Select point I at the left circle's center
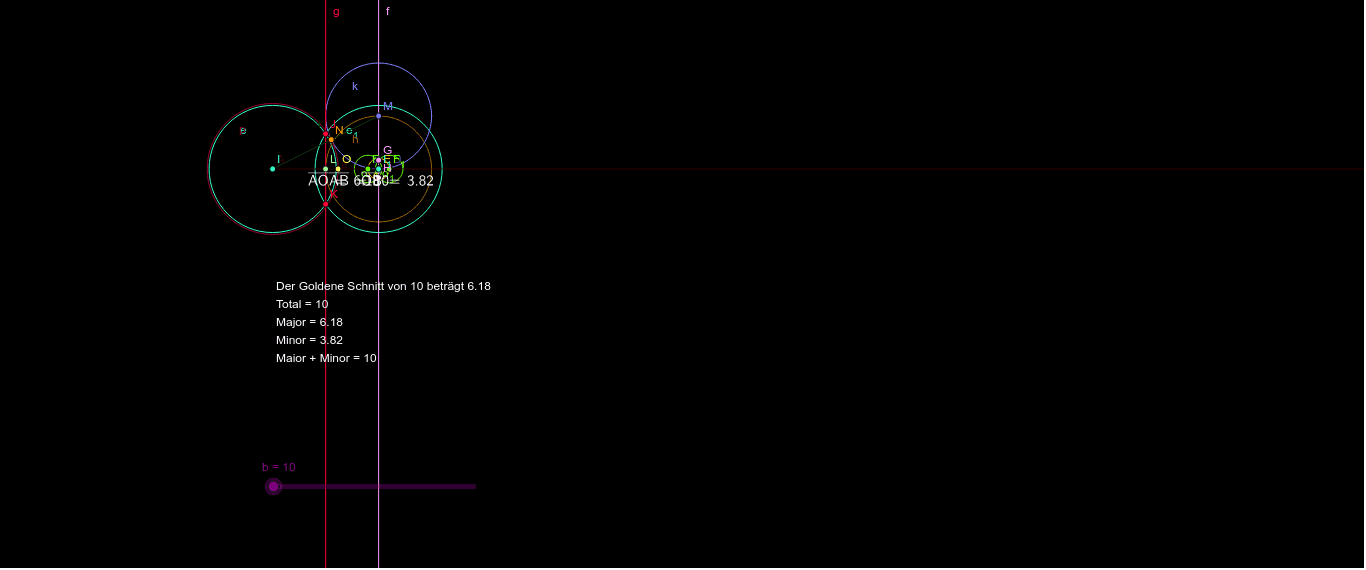 coord(272,169)
